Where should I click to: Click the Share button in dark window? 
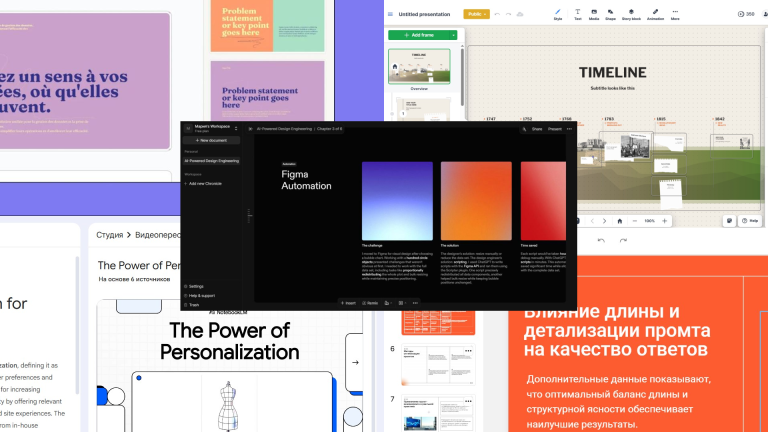pos(537,129)
